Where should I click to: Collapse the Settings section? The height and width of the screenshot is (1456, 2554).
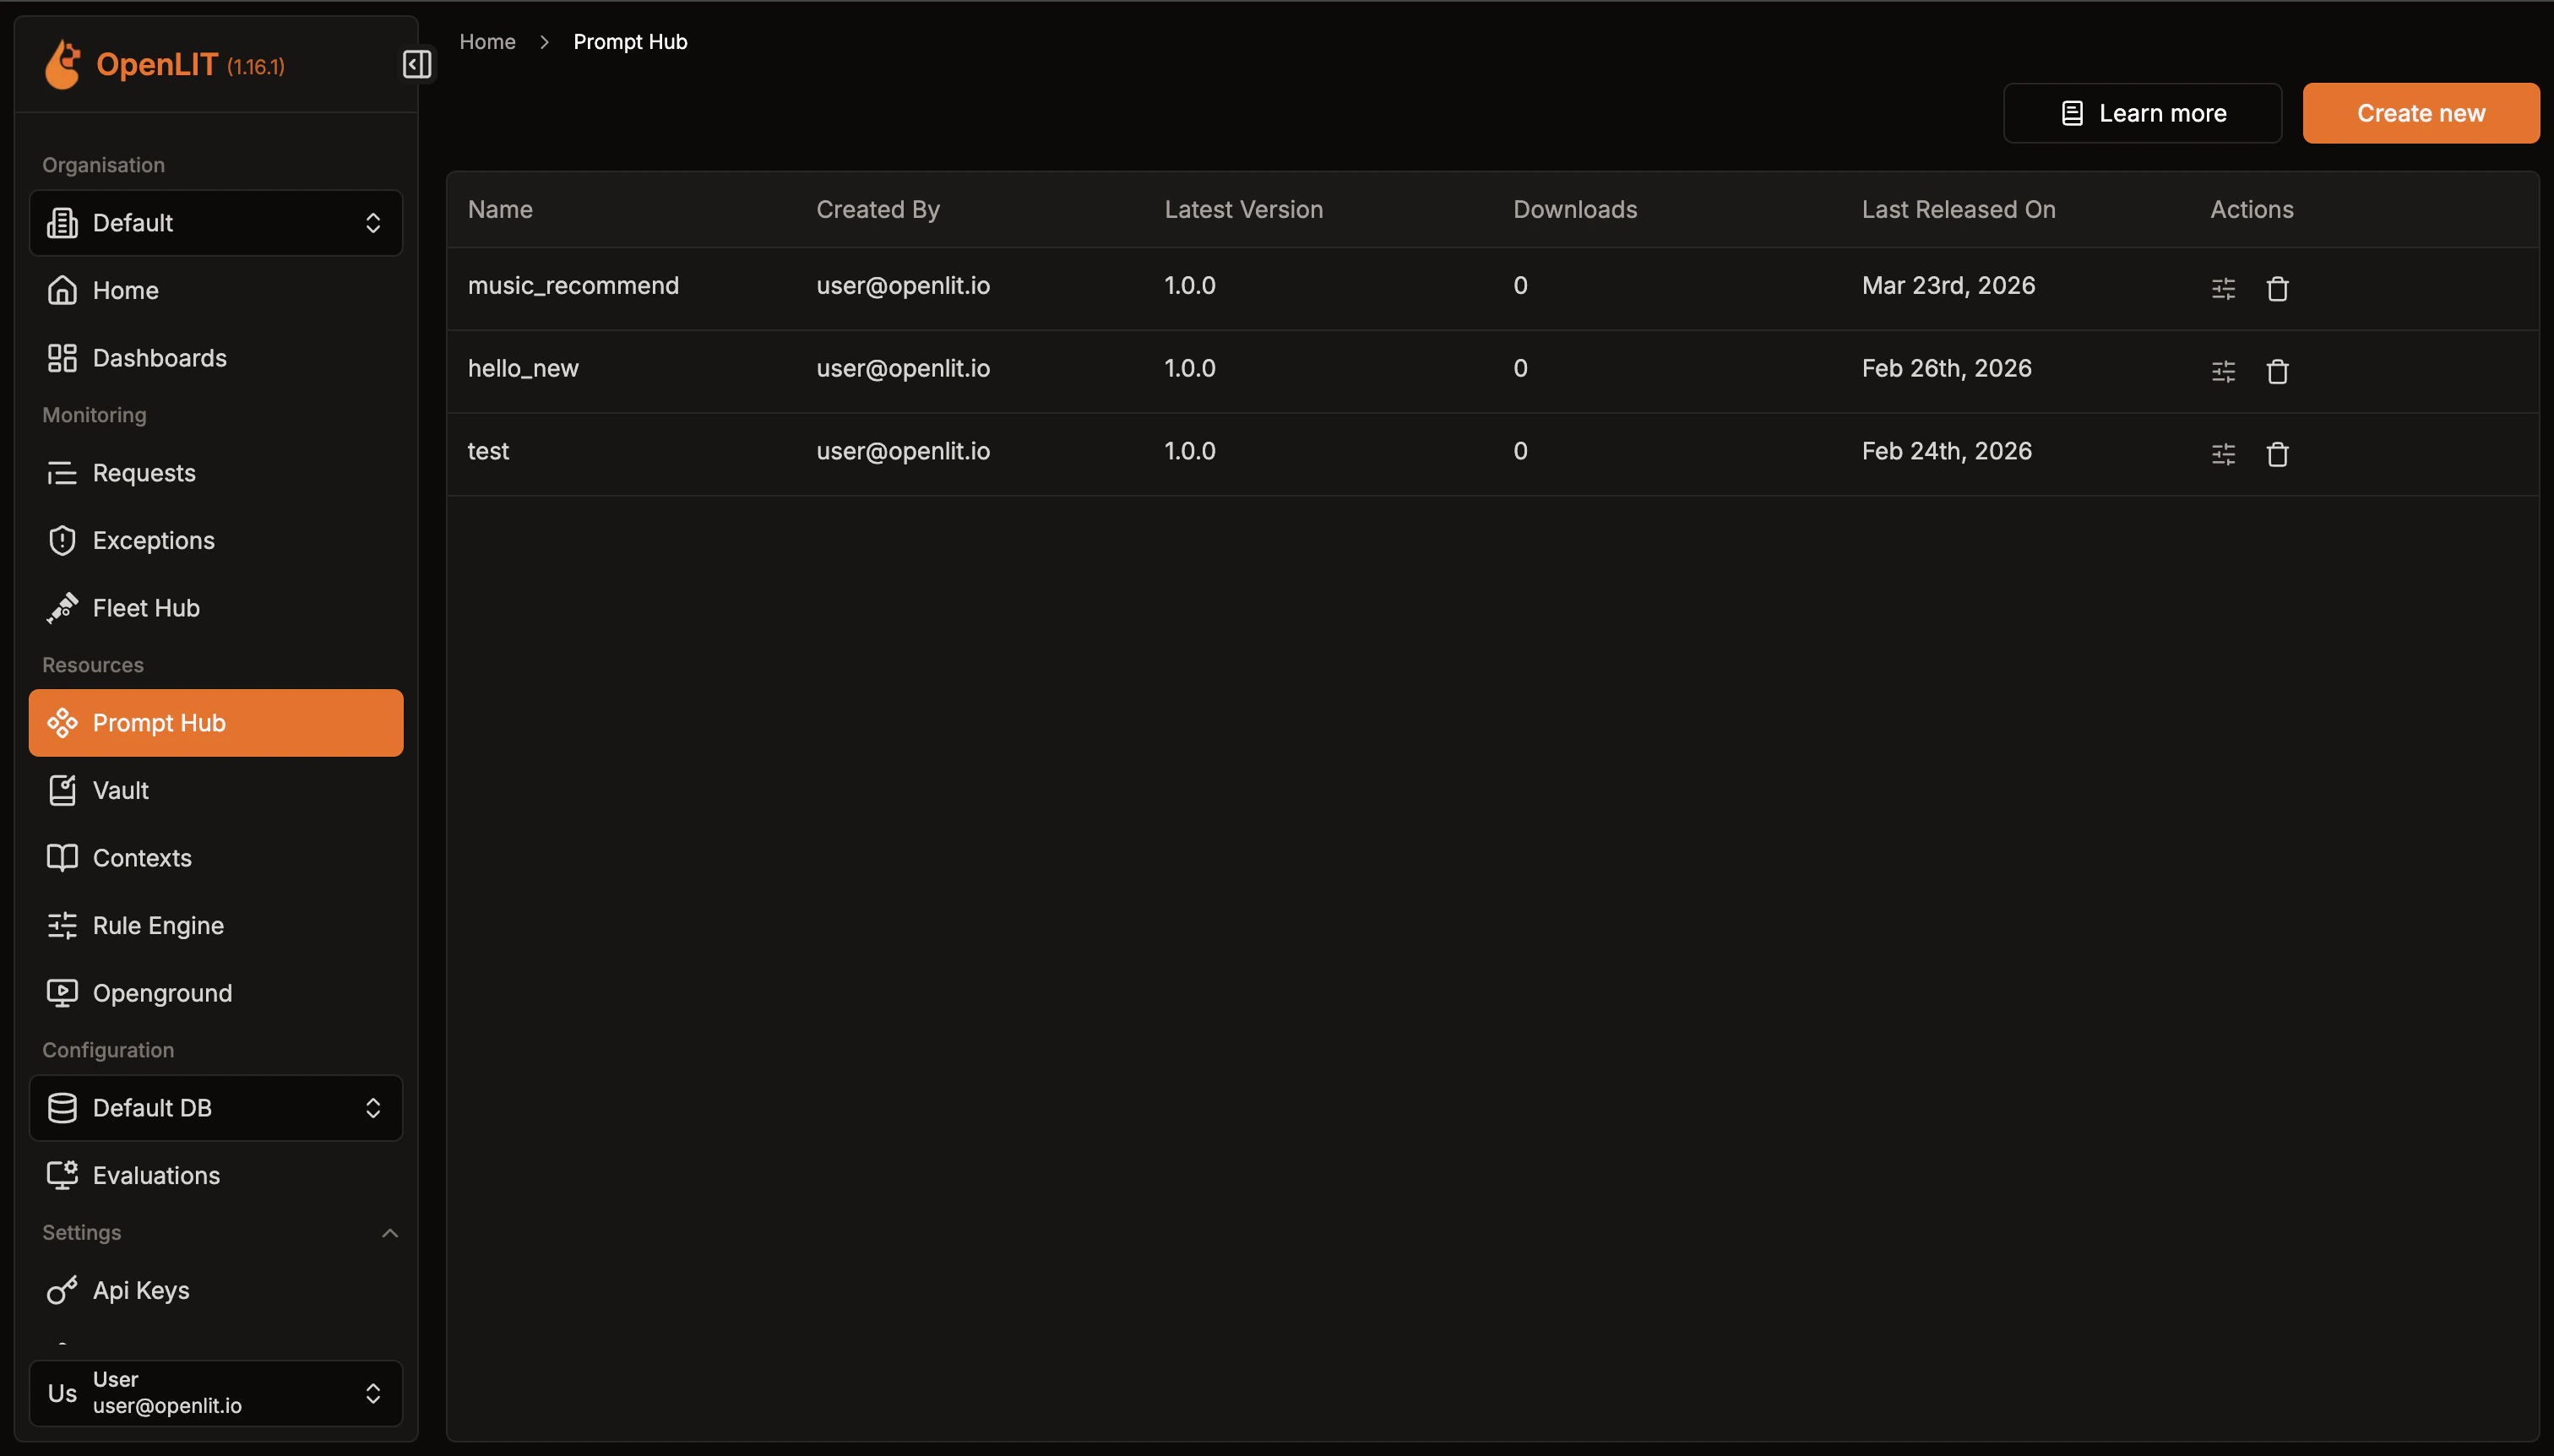pos(390,1233)
